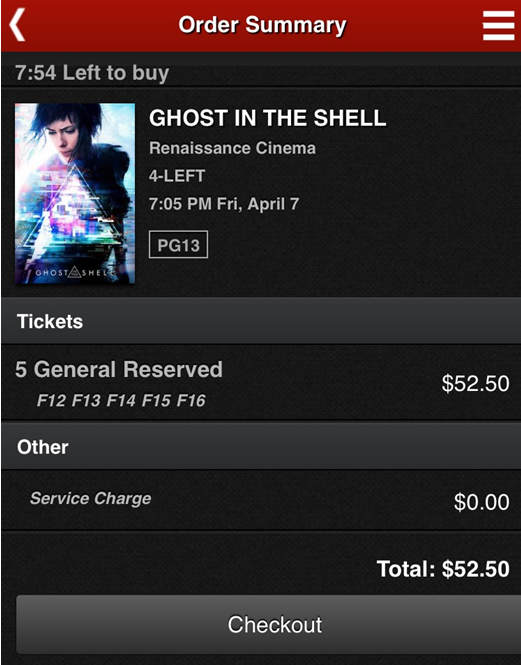Tap the $0.00 service charge amount

482,502
